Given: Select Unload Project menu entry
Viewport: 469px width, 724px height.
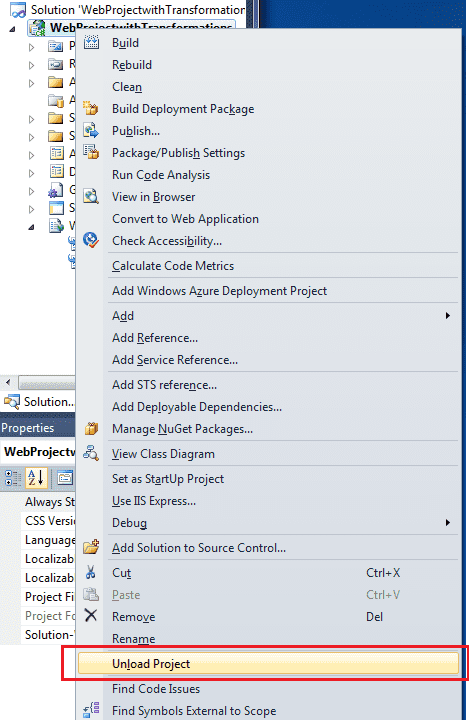Looking at the screenshot, I should pyautogui.click(x=268, y=664).
